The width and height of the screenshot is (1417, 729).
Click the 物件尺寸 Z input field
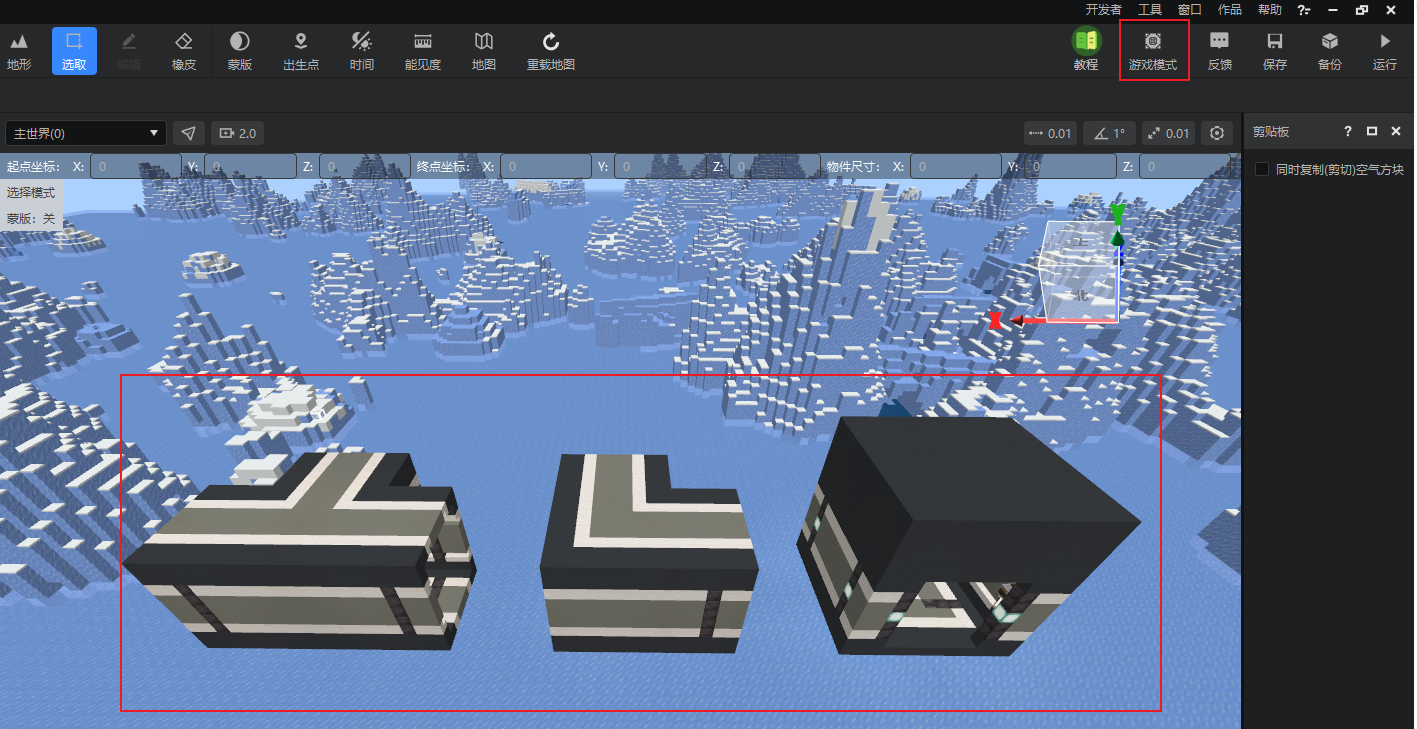(x=1185, y=166)
